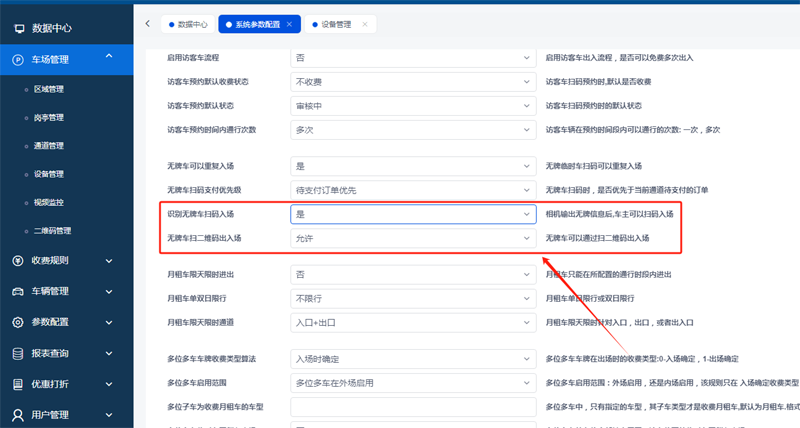Open the 月租车限天限时进出 dropdown
800x428 pixels.
click(413, 275)
